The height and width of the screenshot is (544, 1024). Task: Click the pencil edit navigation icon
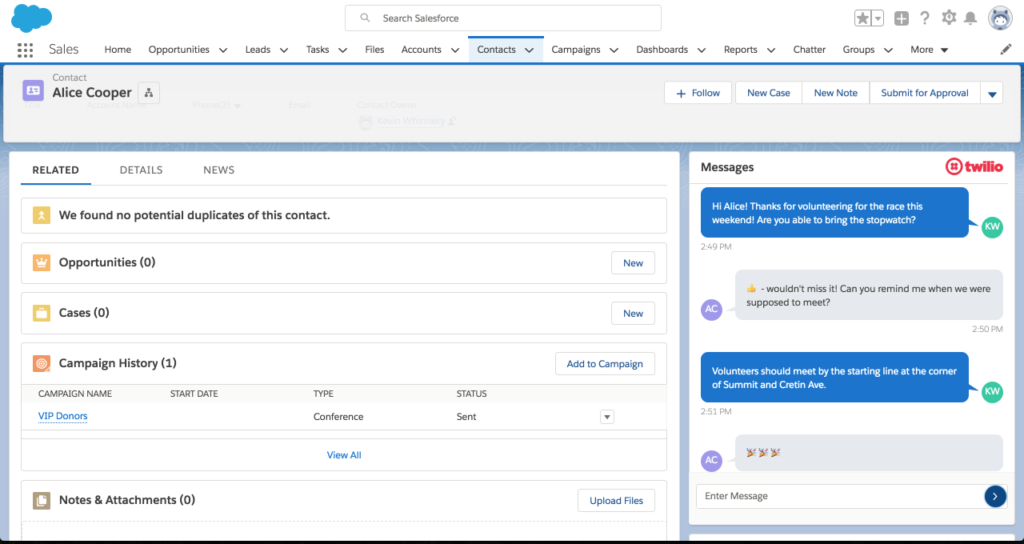coord(1006,49)
